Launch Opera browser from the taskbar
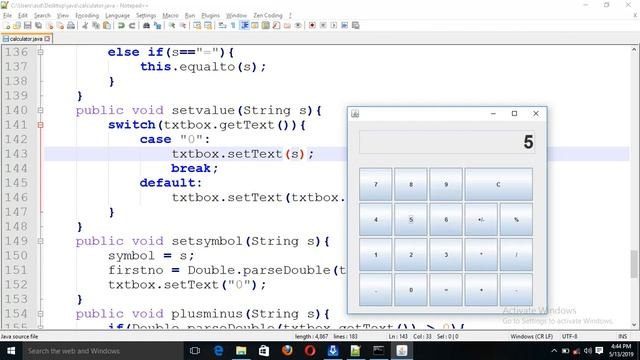Image resolution: width=640 pixels, height=360 pixels. [310, 351]
